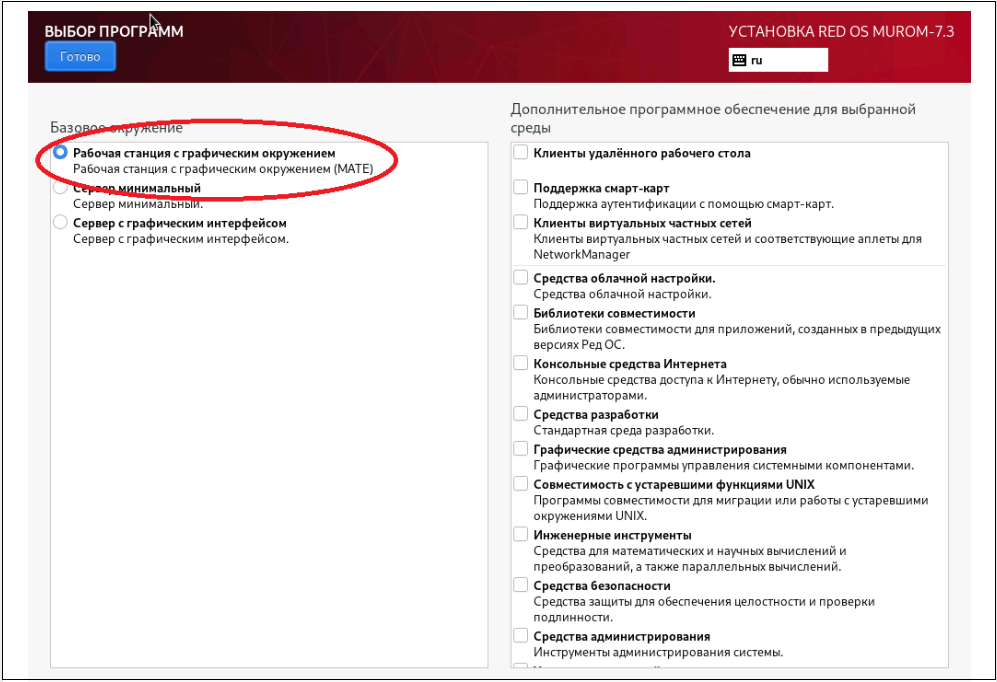Select Рабочая станция с графическим окружением radio

[x=60, y=152]
